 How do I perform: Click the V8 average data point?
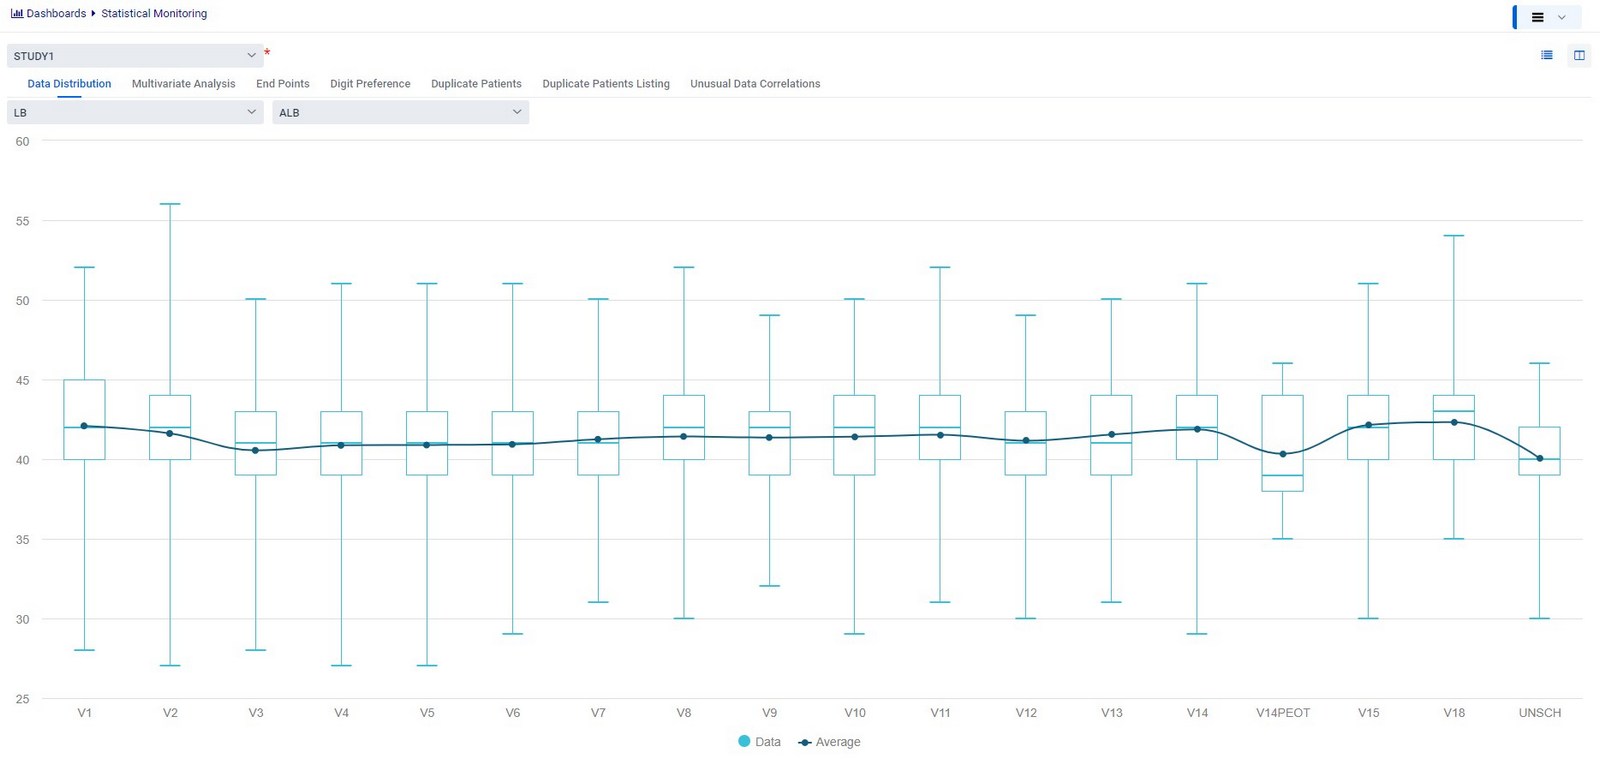click(x=684, y=436)
